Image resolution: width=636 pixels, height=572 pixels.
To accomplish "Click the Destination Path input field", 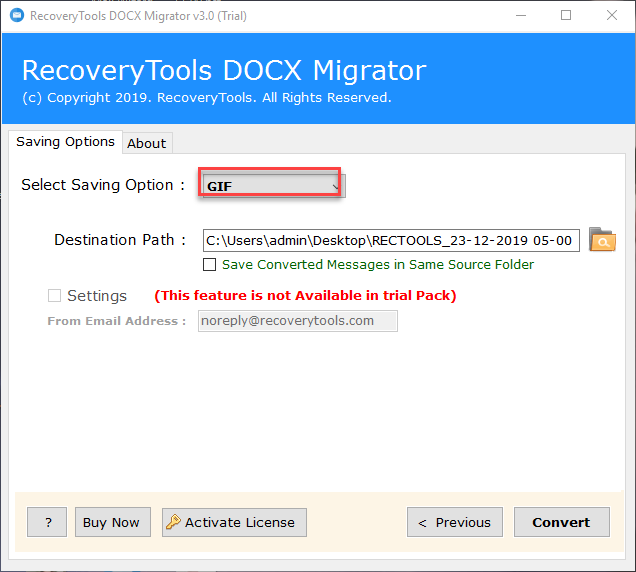I will coord(391,240).
